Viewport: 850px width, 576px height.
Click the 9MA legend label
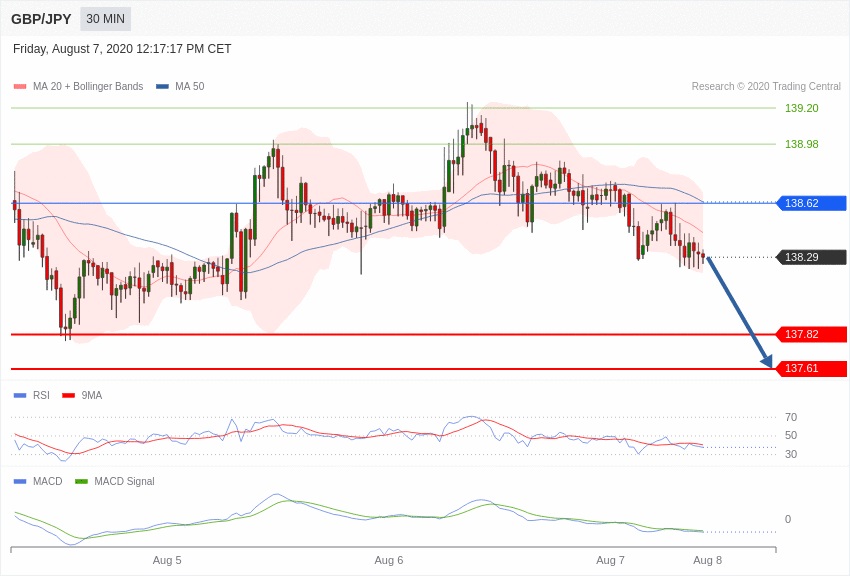[x=92, y=396]
